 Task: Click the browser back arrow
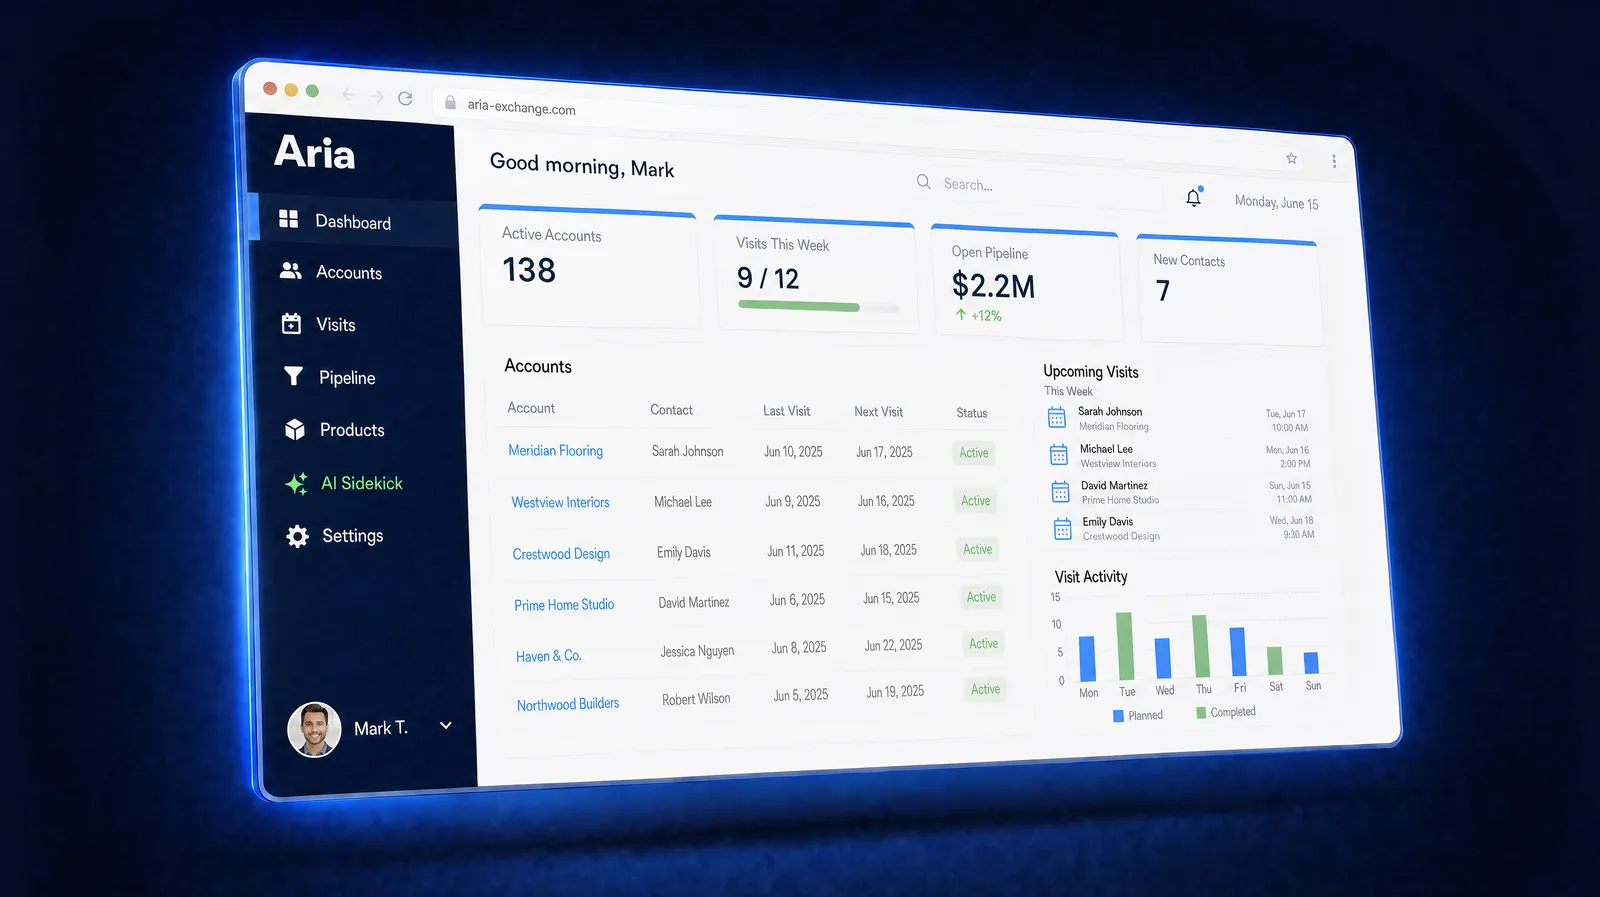[x=348, y=94]
